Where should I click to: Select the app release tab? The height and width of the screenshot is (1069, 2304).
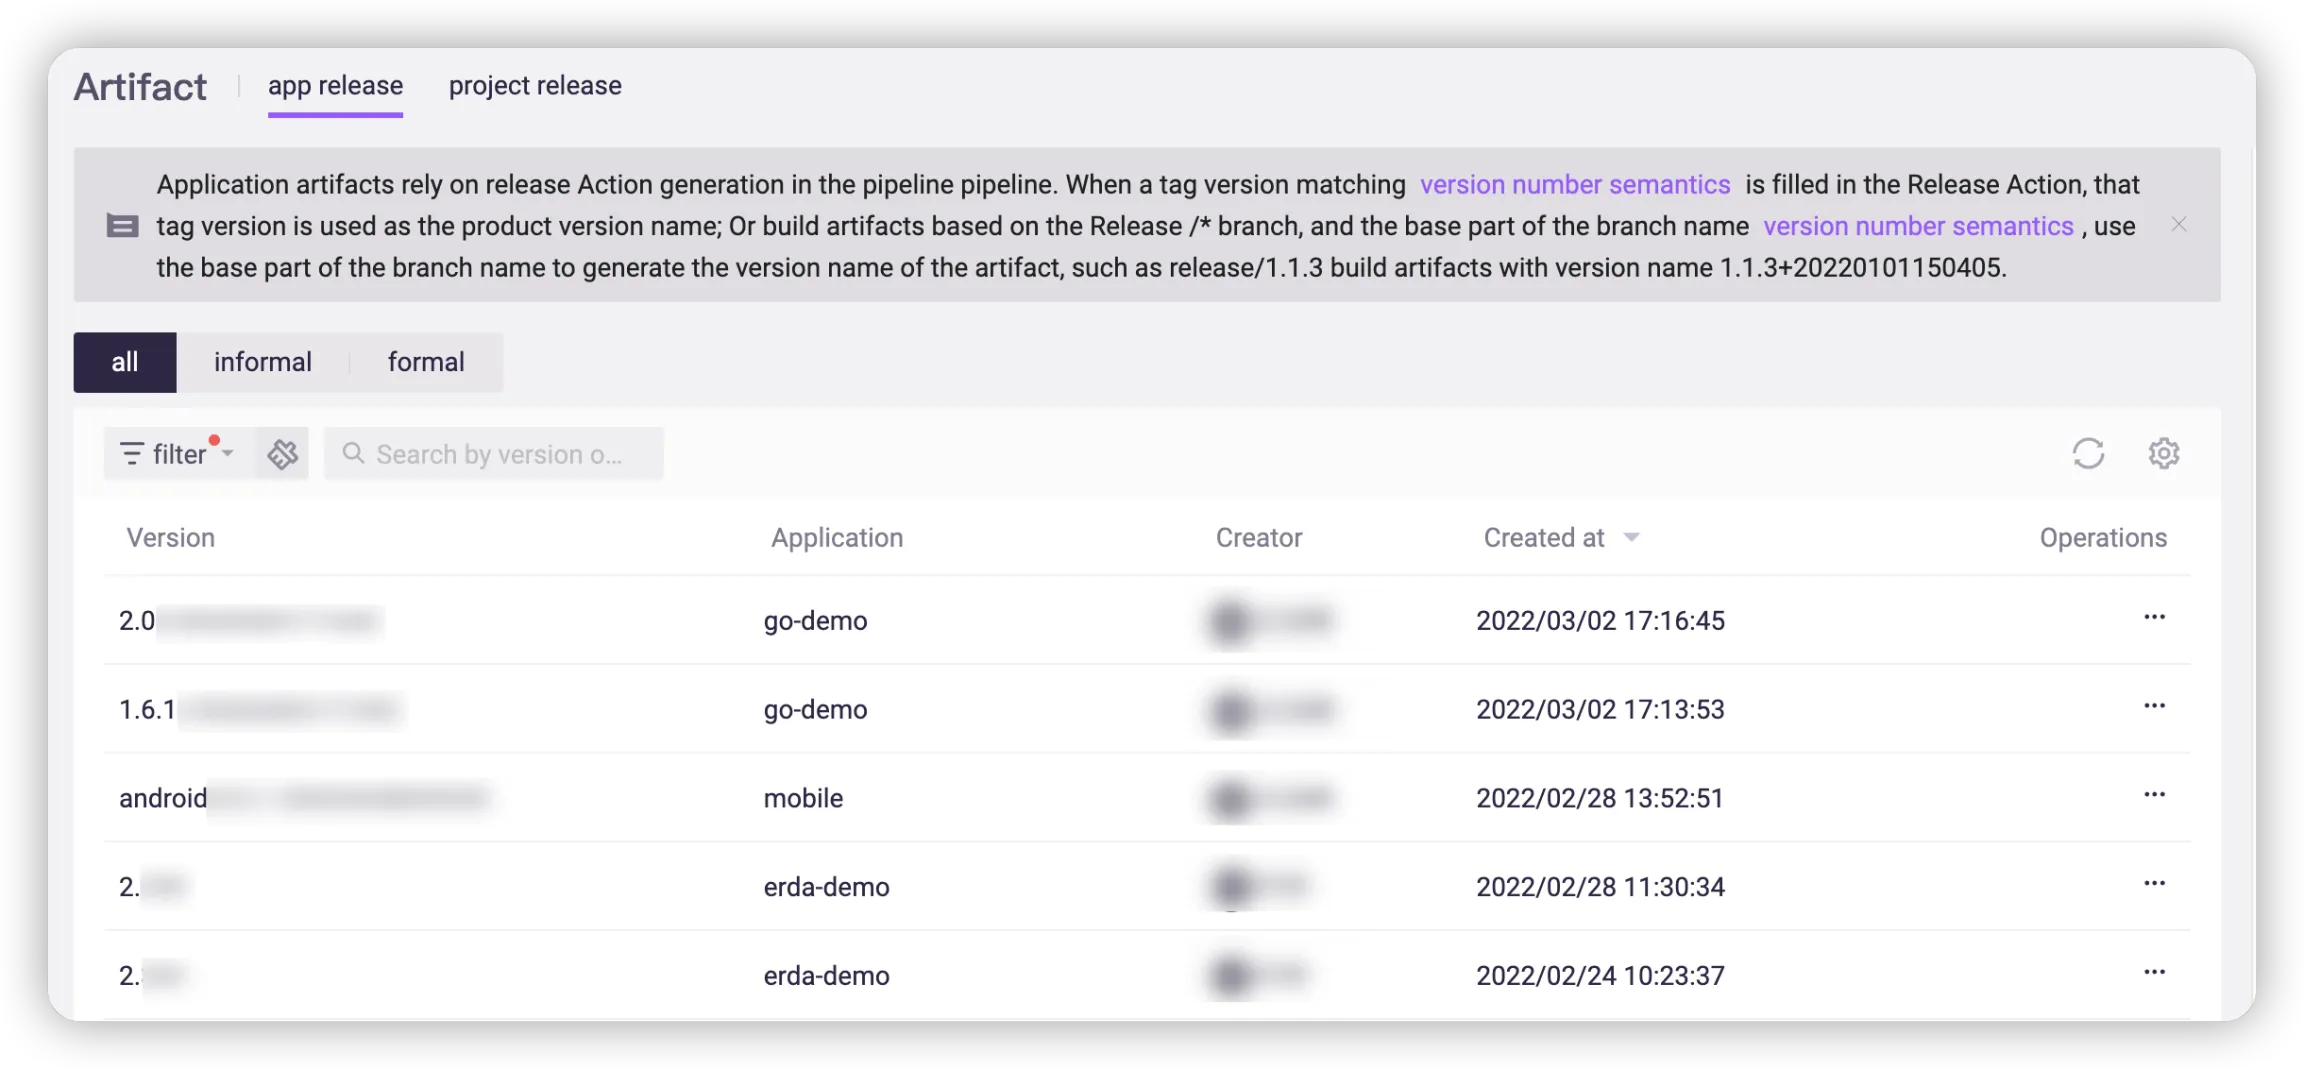[x=335, y=86]
